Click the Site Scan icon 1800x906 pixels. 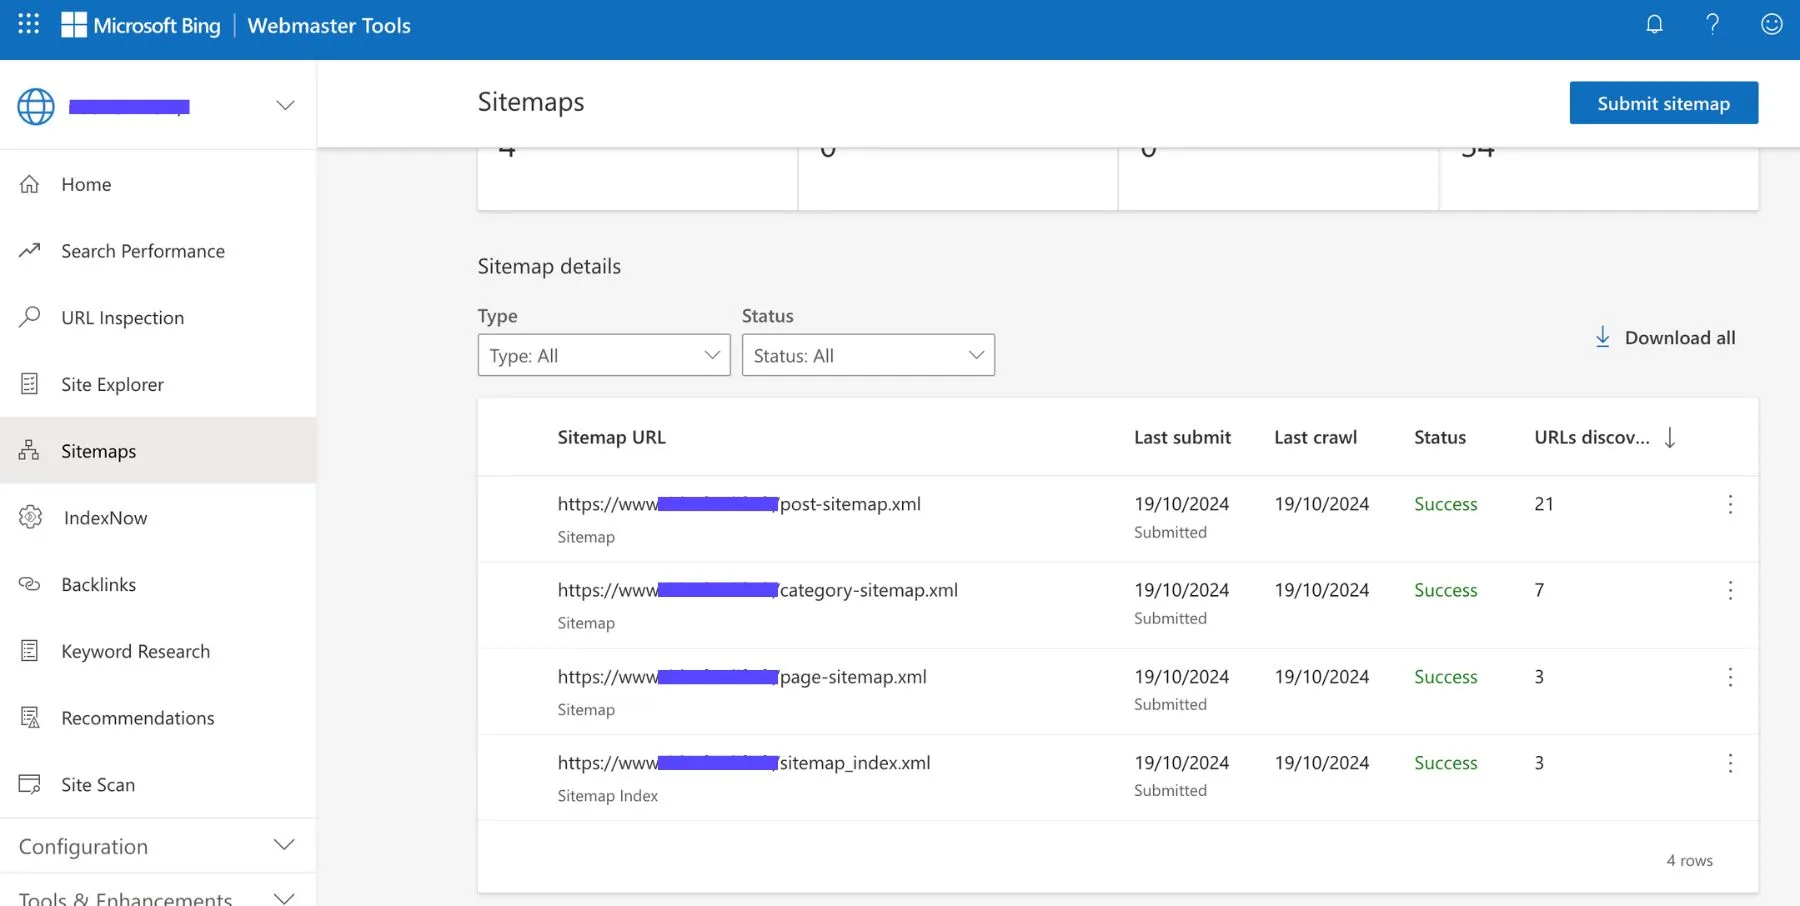30,784
